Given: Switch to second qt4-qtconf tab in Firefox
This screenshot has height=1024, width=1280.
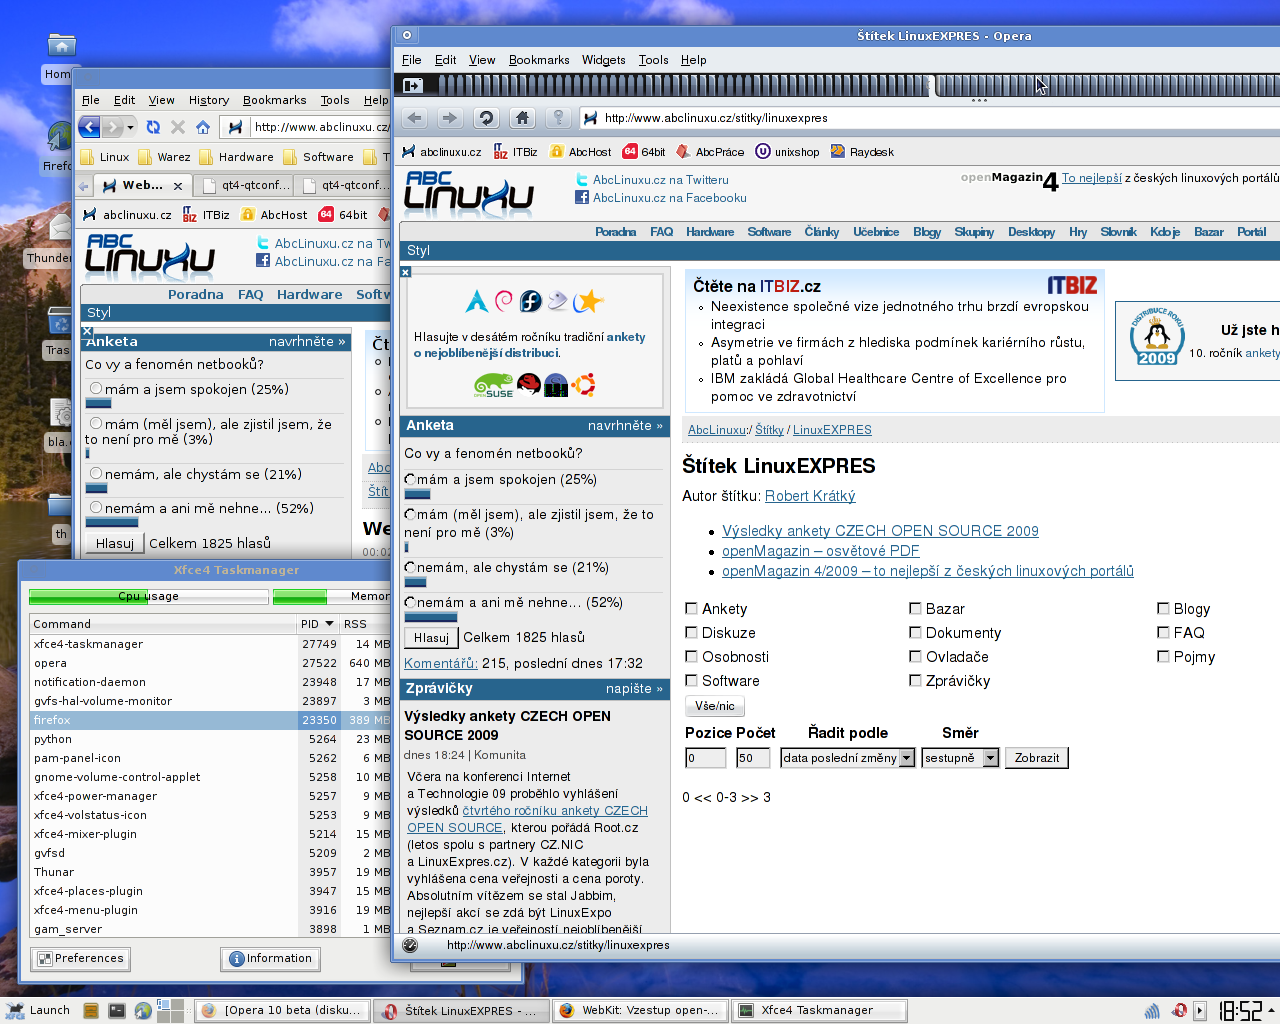Looking at the screenshot, I should 343,185.
